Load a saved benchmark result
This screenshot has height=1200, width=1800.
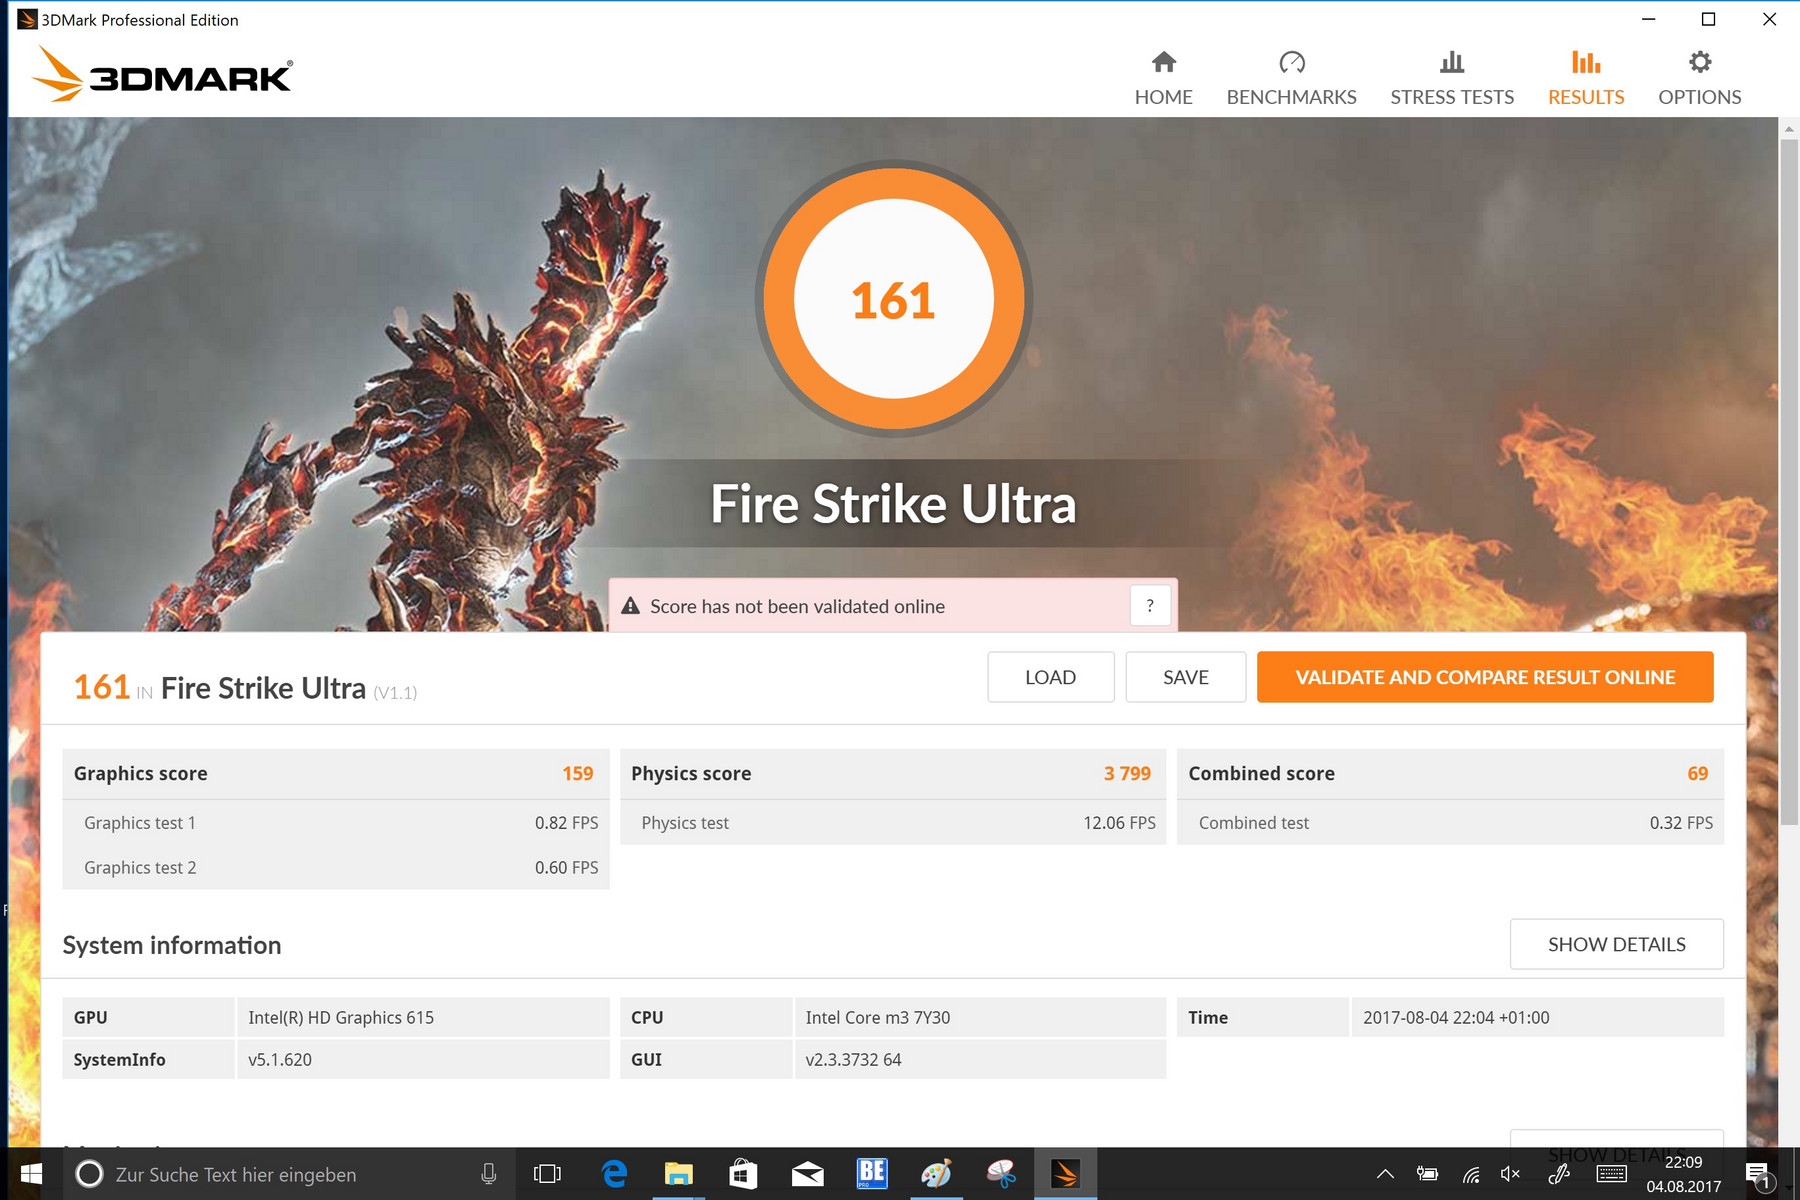tap(1050, 677)
